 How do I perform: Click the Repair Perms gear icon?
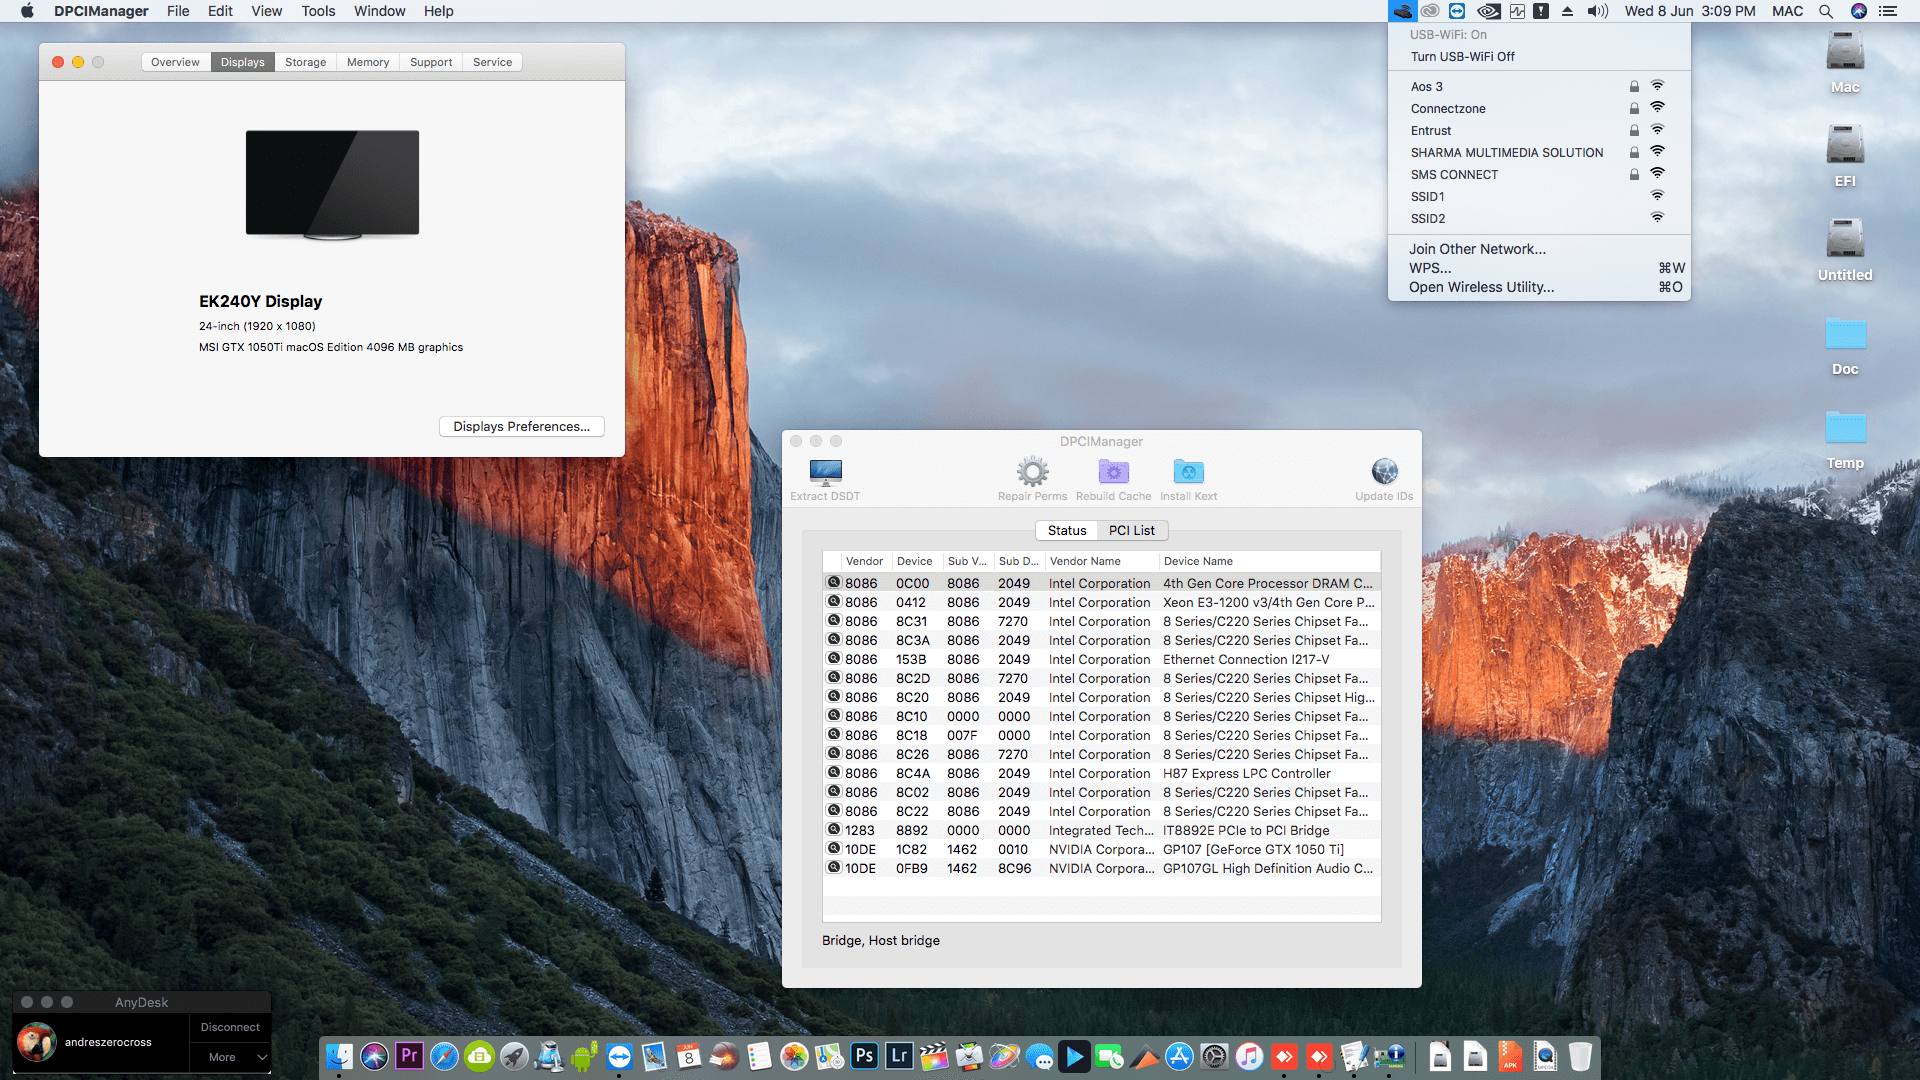[1032, 472]
